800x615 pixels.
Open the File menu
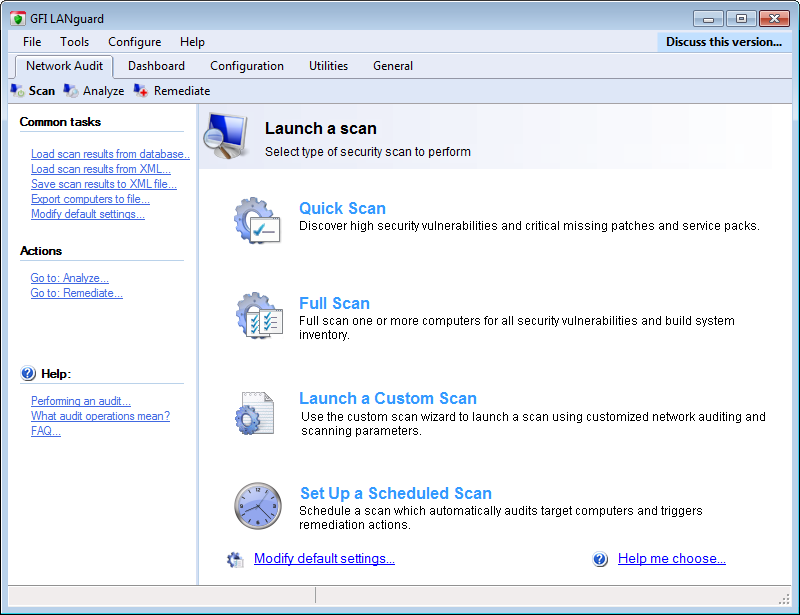(32, 42)
